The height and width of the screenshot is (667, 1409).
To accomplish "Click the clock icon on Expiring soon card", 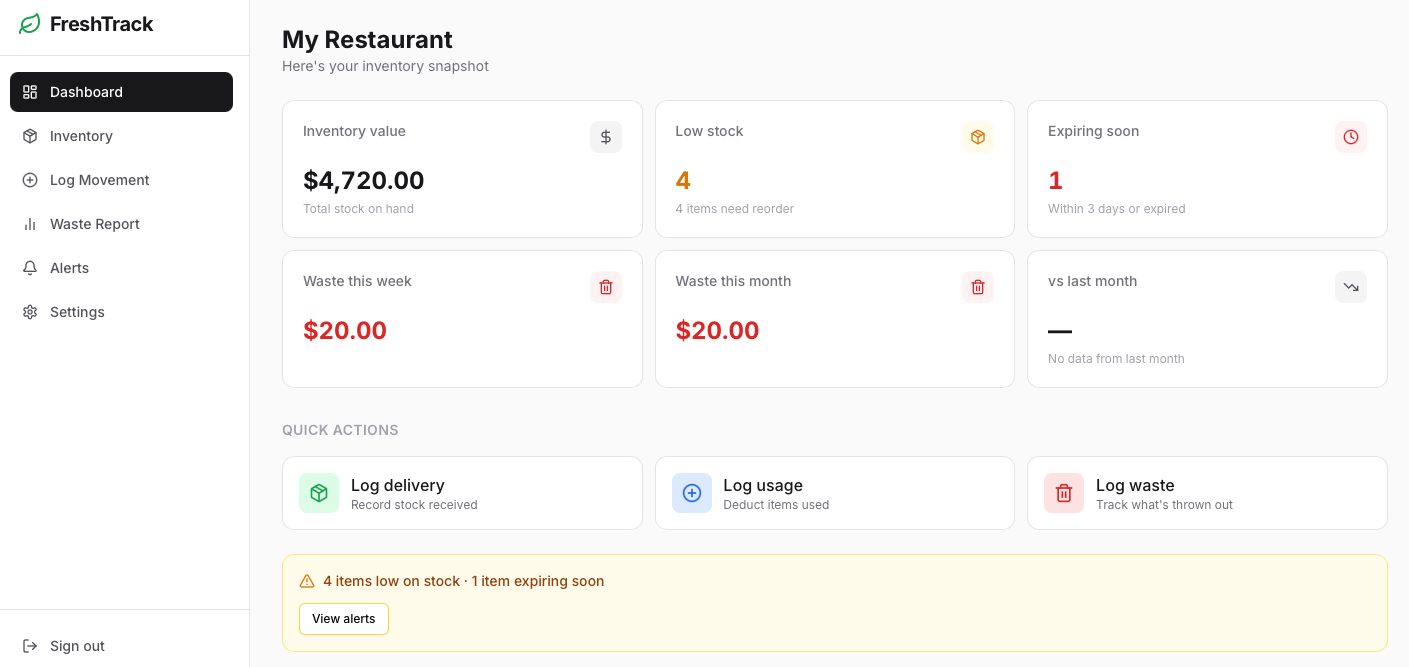I will click(x=1351, y=137).
